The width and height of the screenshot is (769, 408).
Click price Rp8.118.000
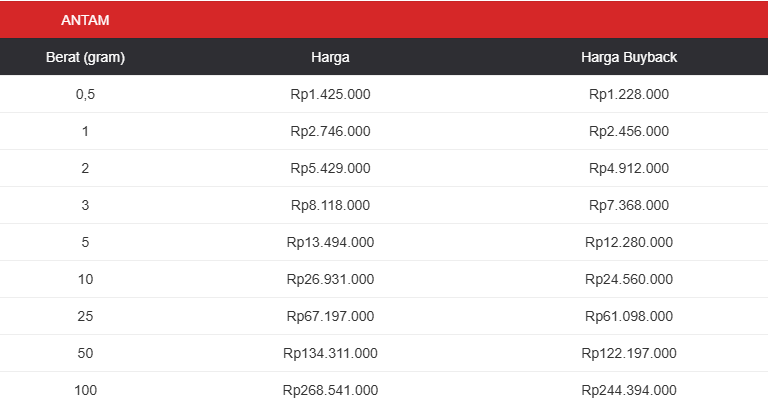click(330, 205)
